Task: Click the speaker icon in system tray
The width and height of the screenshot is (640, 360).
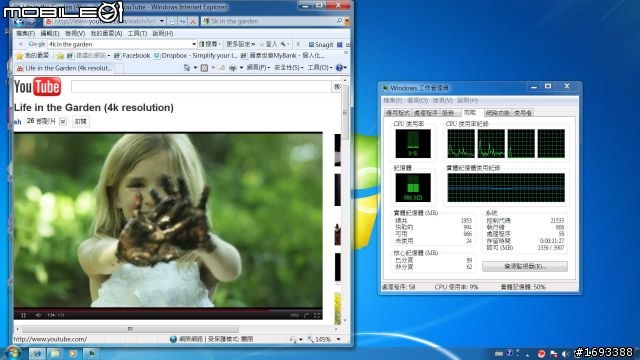Action: tap(565, 353)
